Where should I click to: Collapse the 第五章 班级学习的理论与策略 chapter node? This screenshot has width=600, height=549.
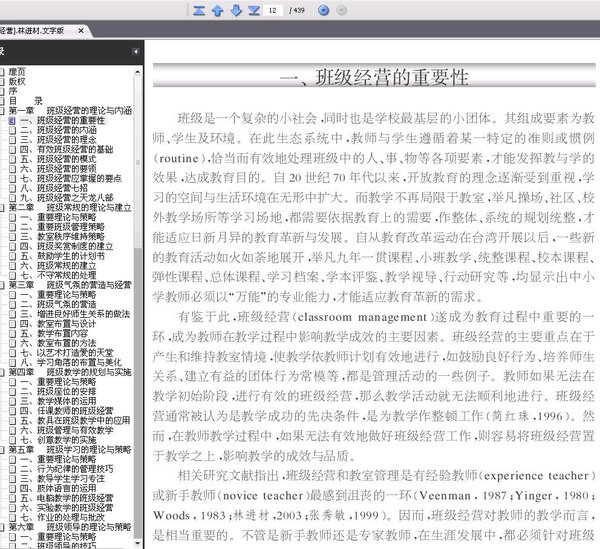coord(2,450)
